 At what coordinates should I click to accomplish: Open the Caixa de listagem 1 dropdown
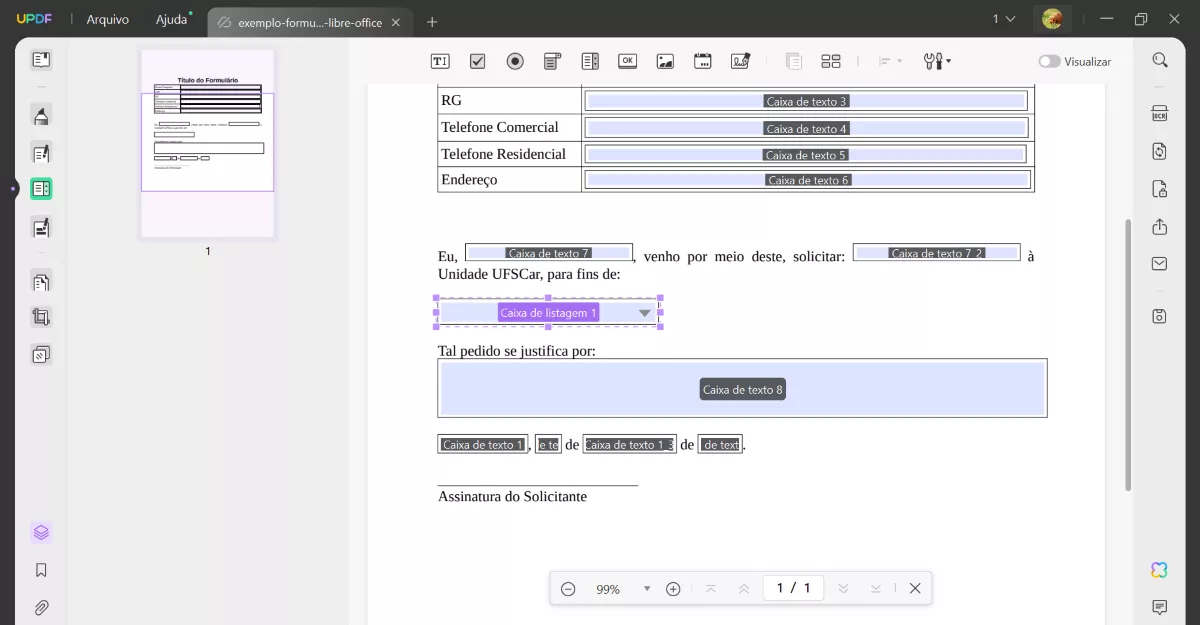pyautogui.click(x=645, y=312)
